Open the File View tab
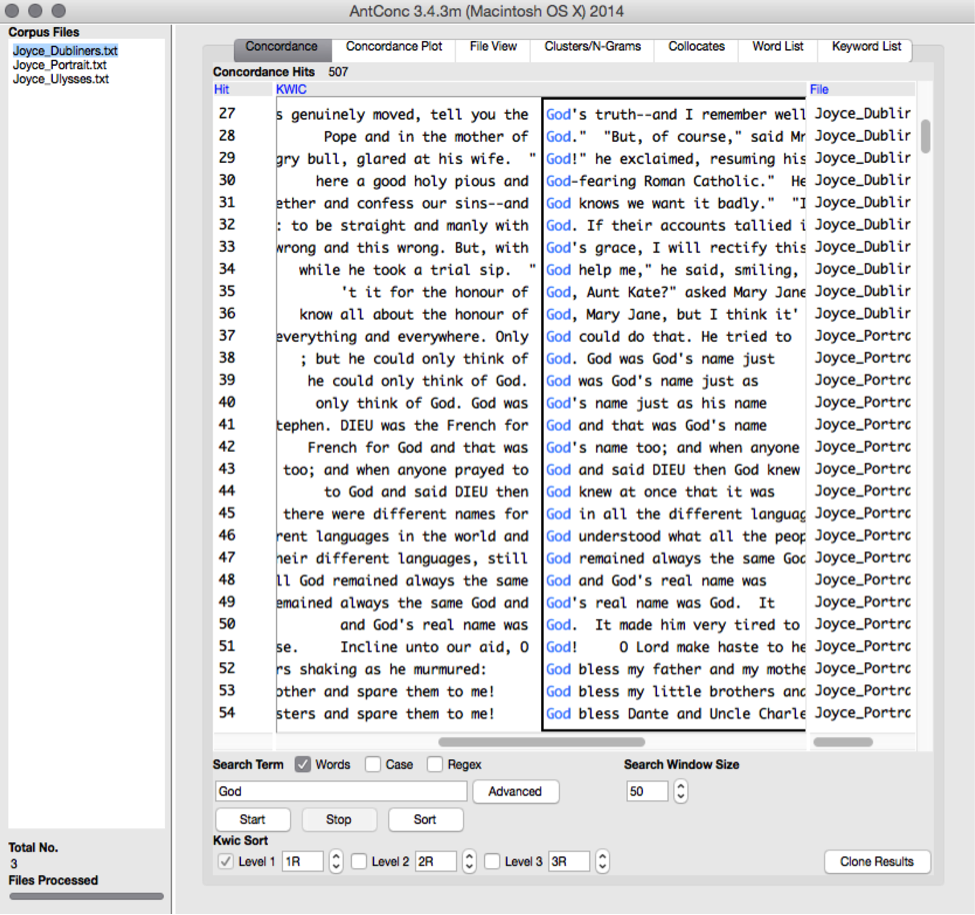 click(493, 47)
